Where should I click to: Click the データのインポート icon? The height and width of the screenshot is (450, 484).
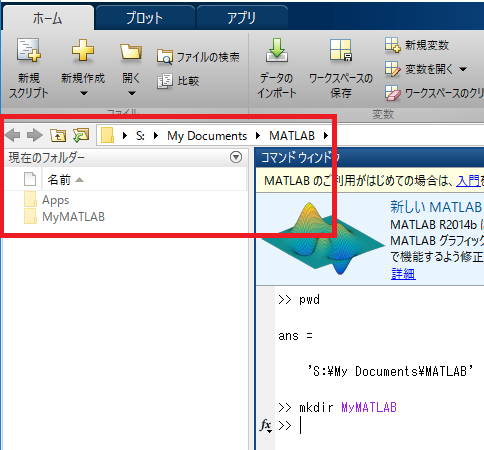[277, 50]
